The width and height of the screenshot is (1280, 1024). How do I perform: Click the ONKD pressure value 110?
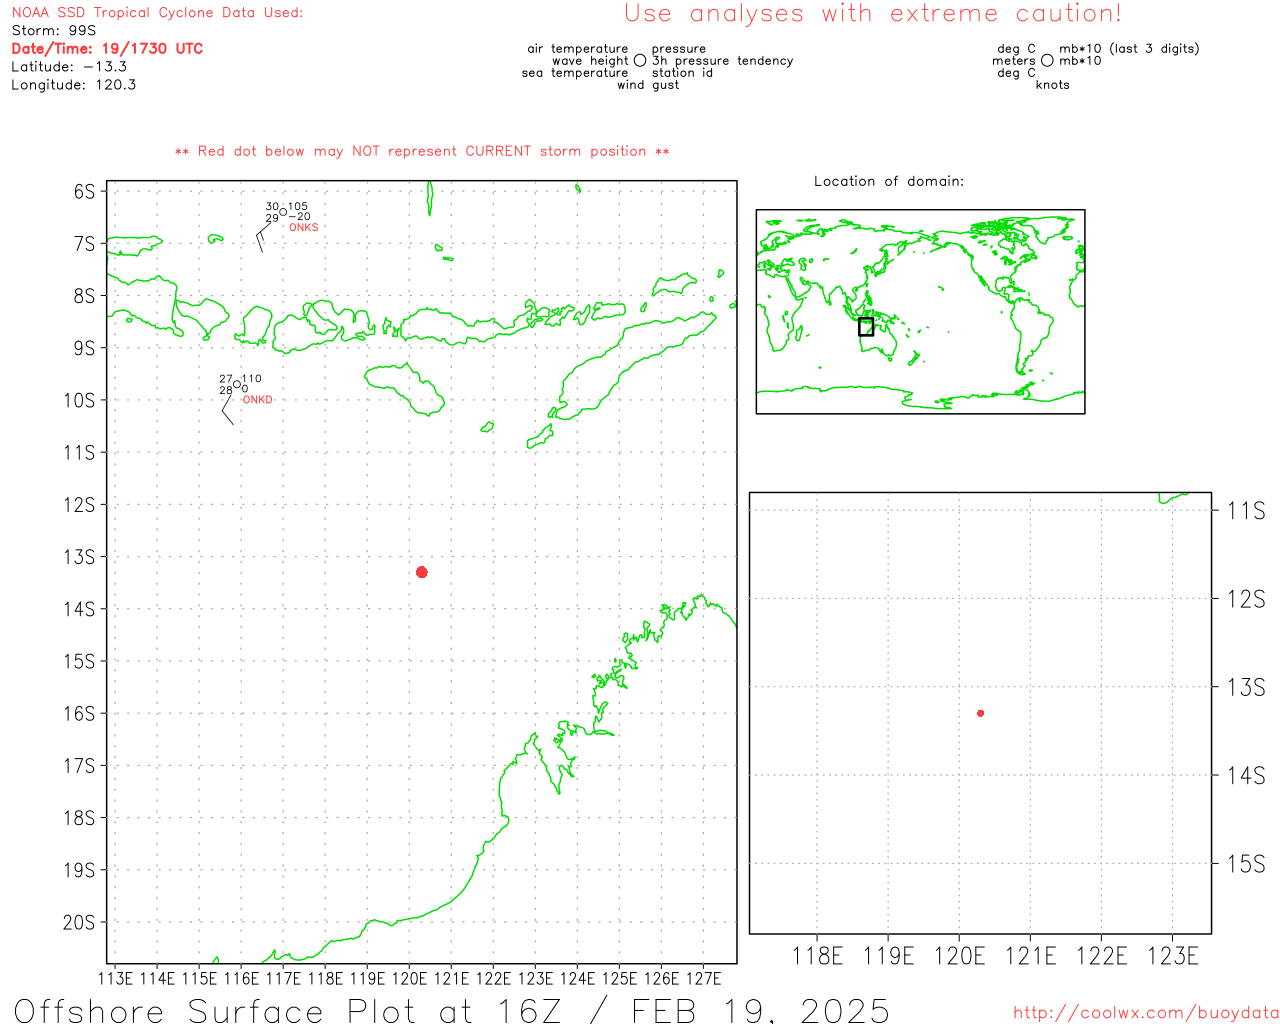(252, 379)
